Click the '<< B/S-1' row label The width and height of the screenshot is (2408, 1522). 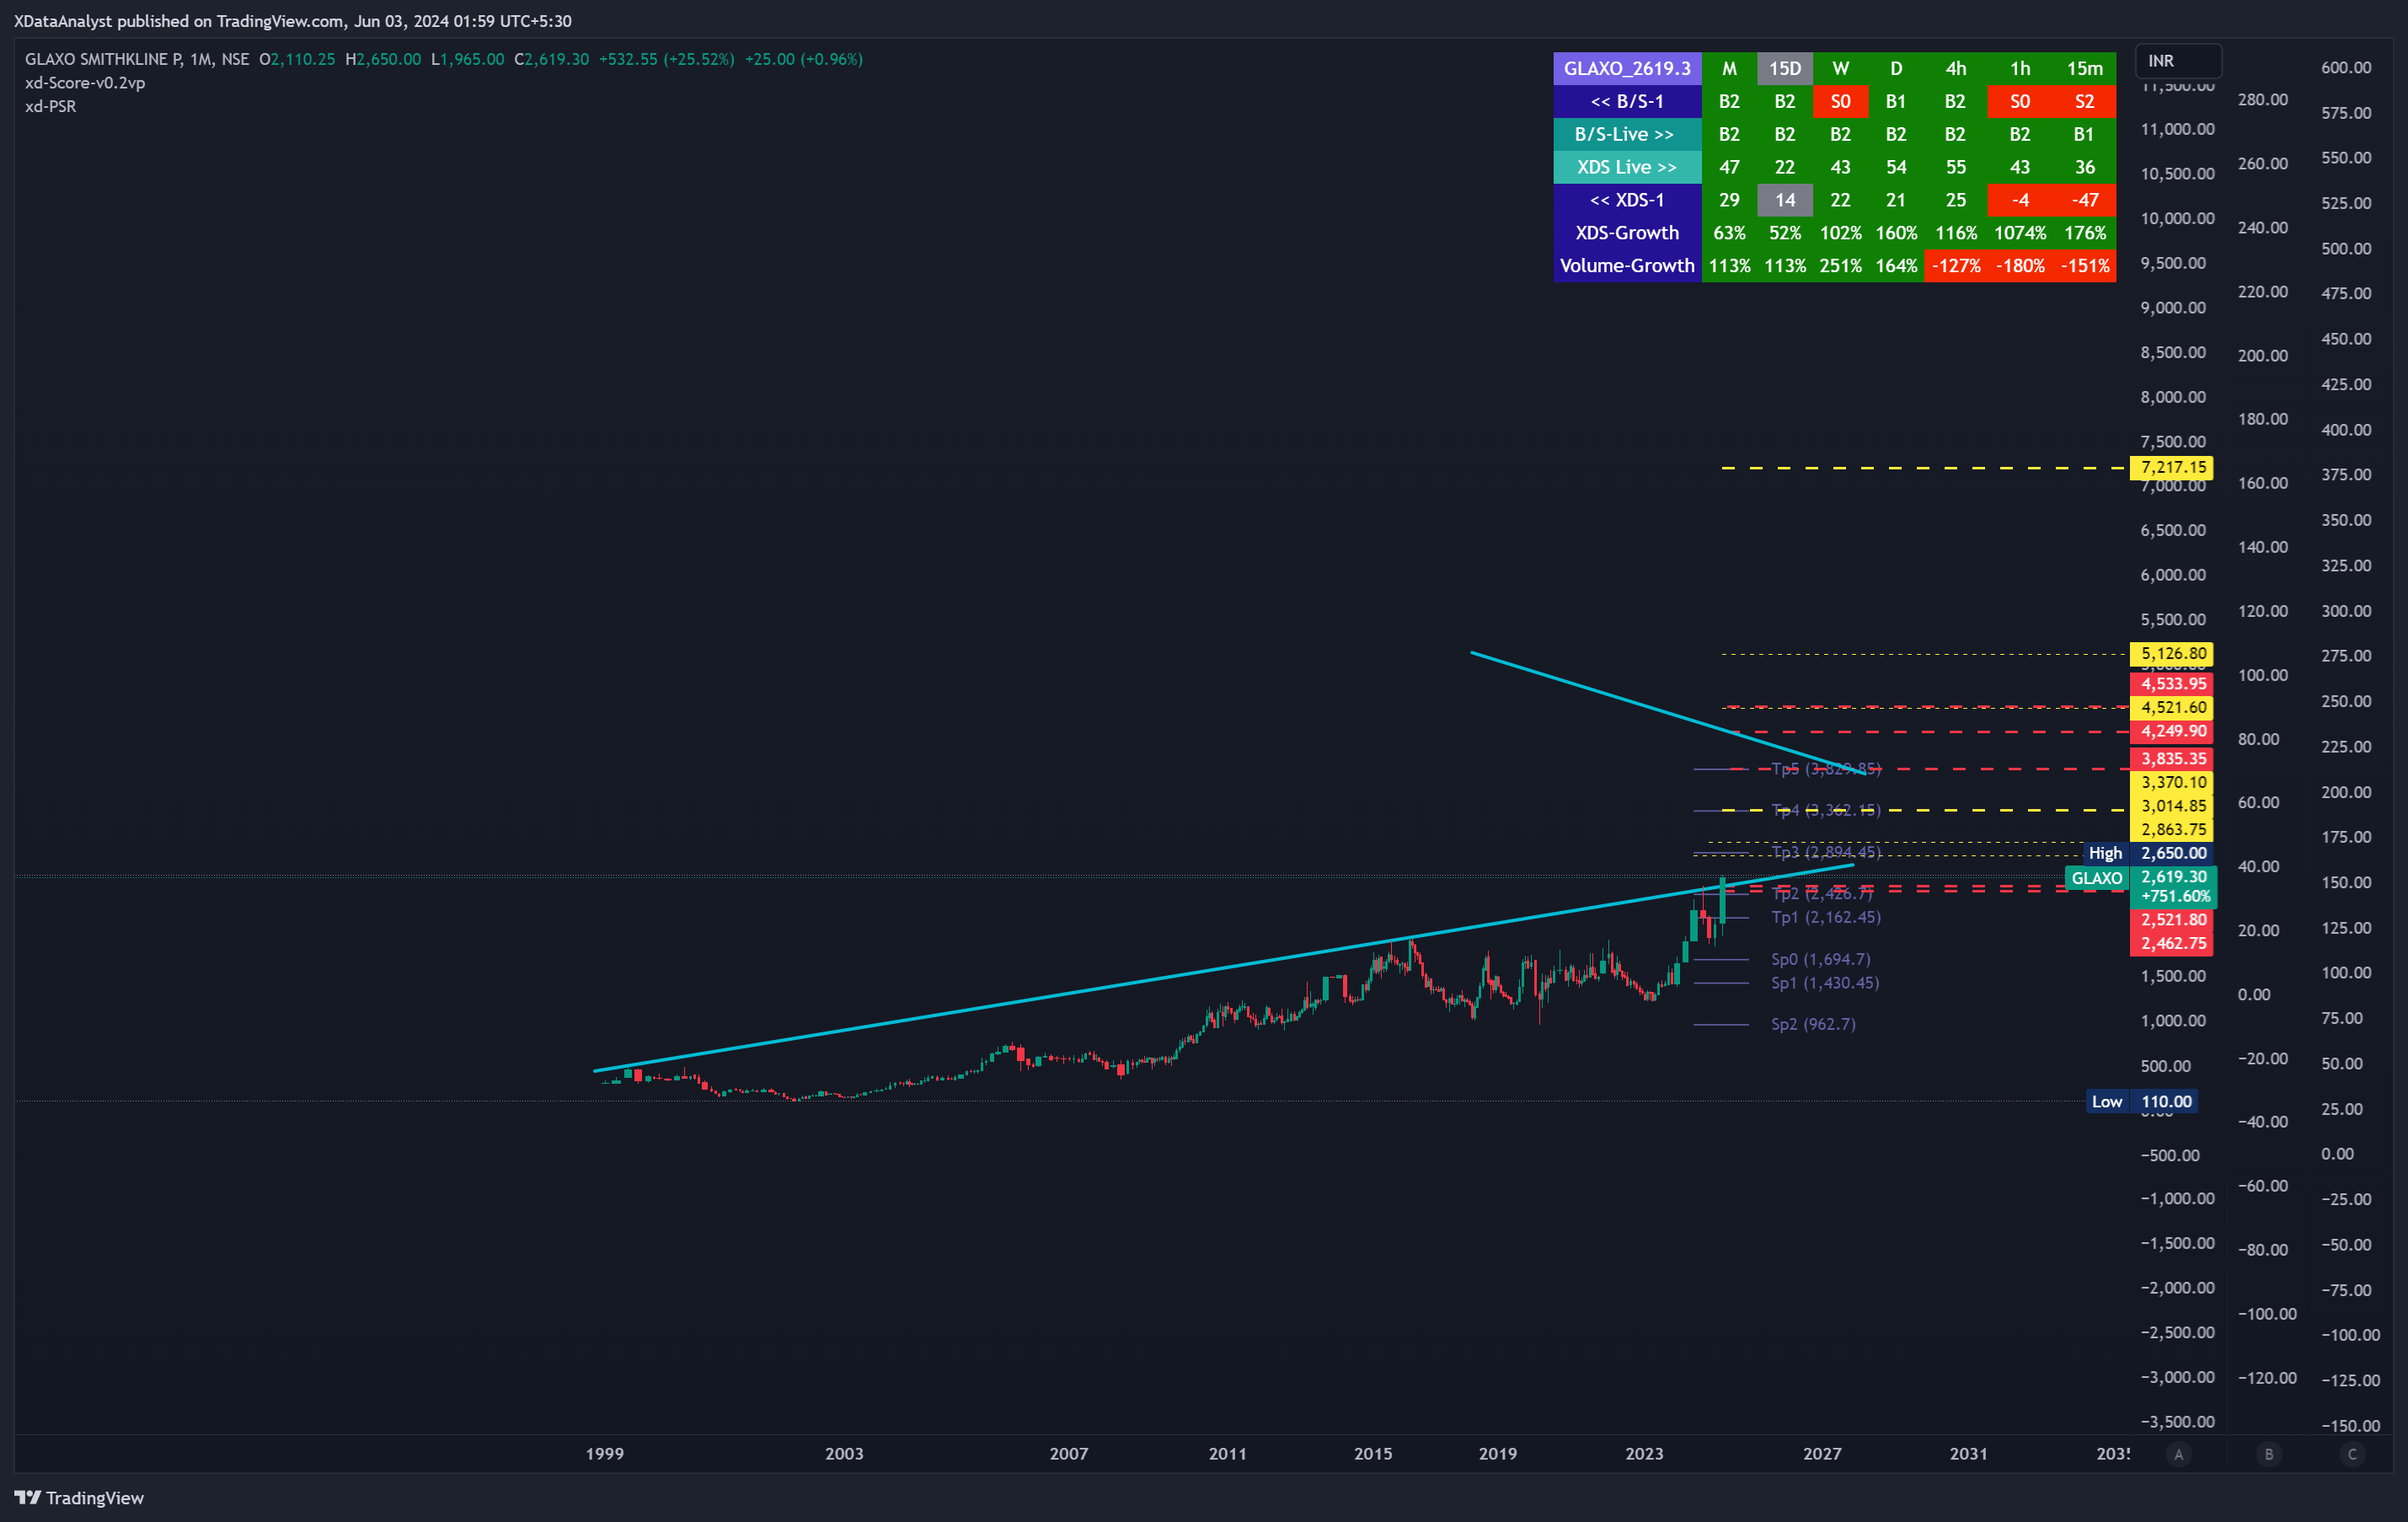coord(1627,101)
